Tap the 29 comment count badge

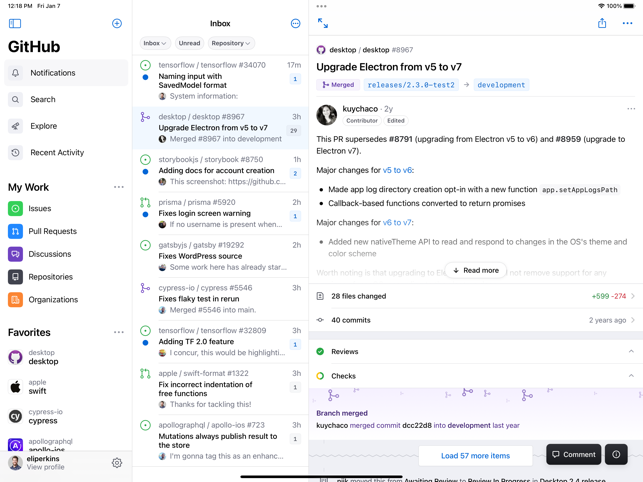pyautogui.click(x=294, y=131)
